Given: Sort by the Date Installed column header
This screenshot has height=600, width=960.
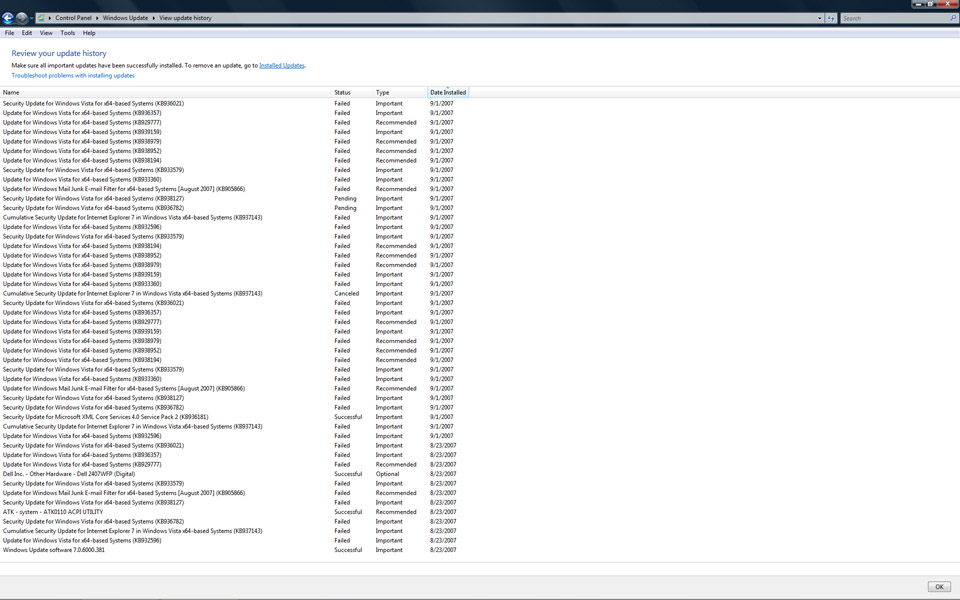Looking at the screenshot, I should [448, 92].
